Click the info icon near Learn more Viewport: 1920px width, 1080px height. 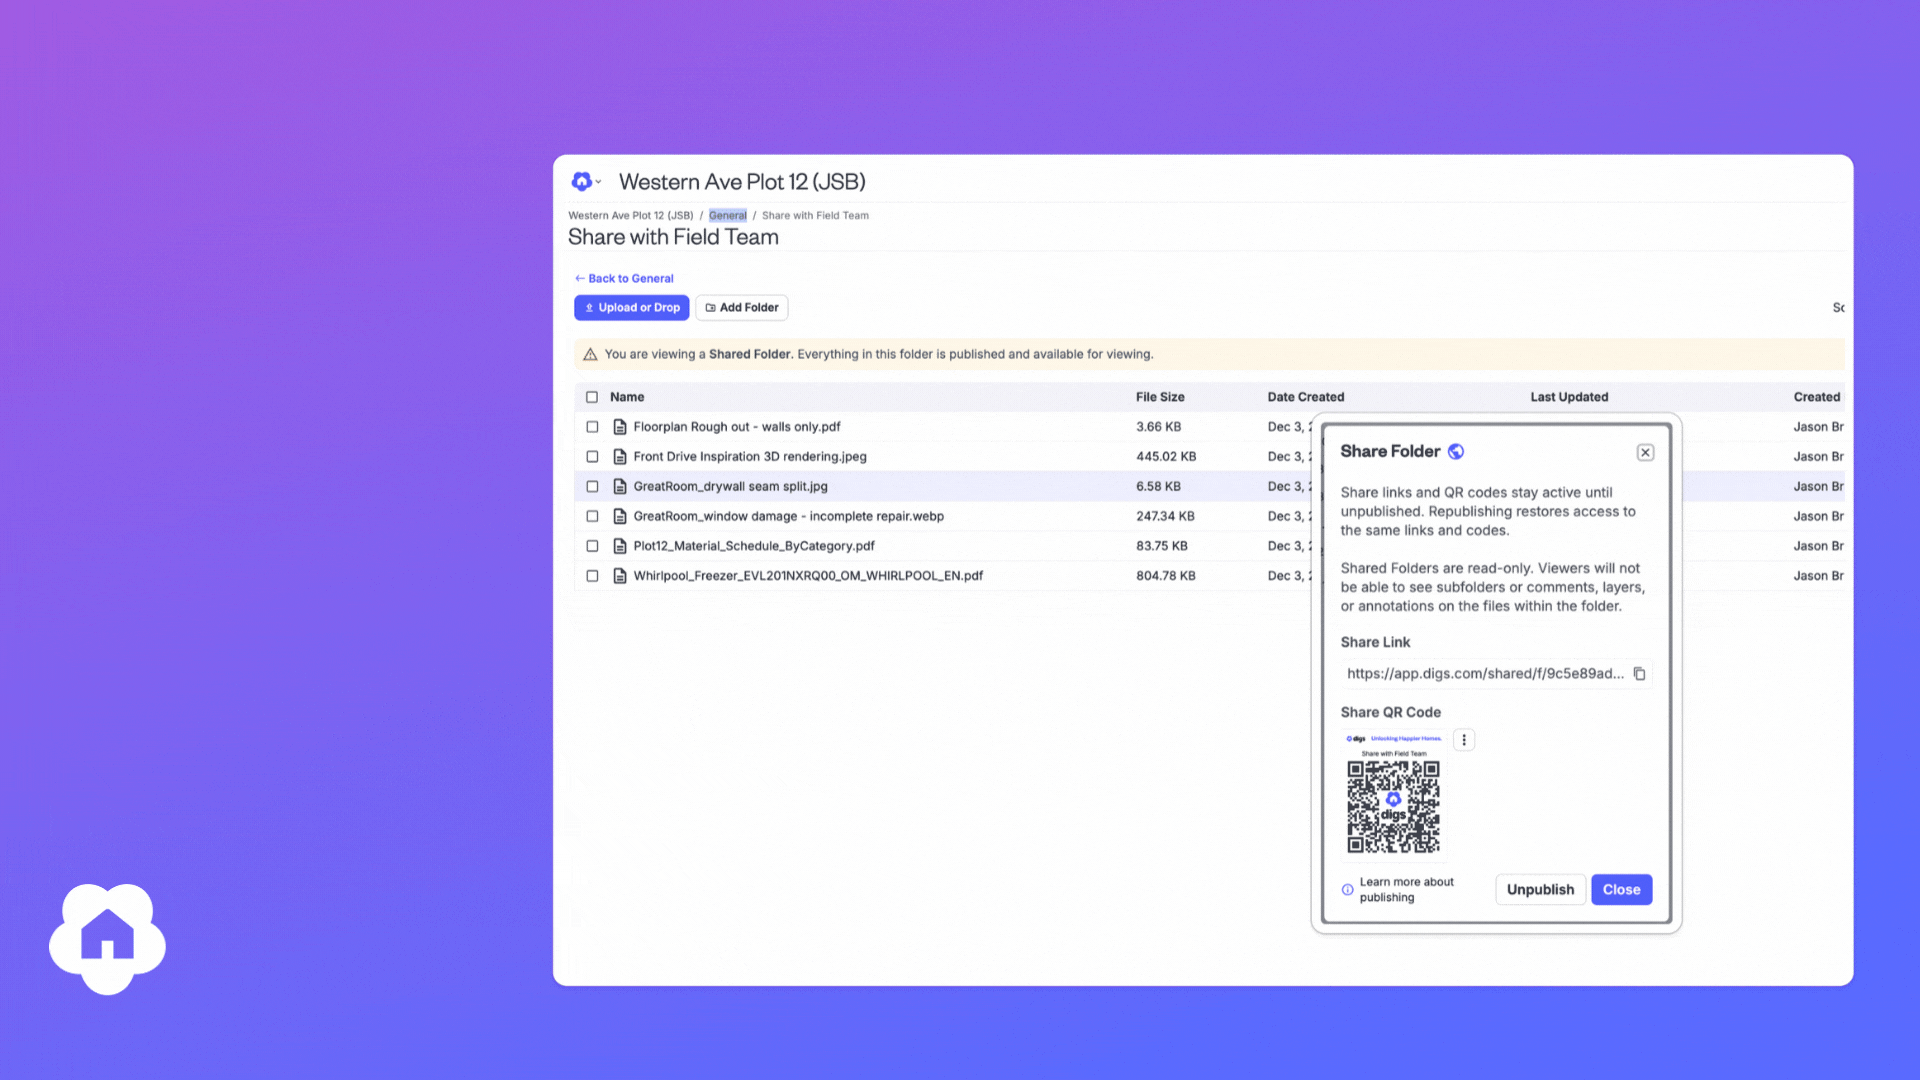point(1347,889)
